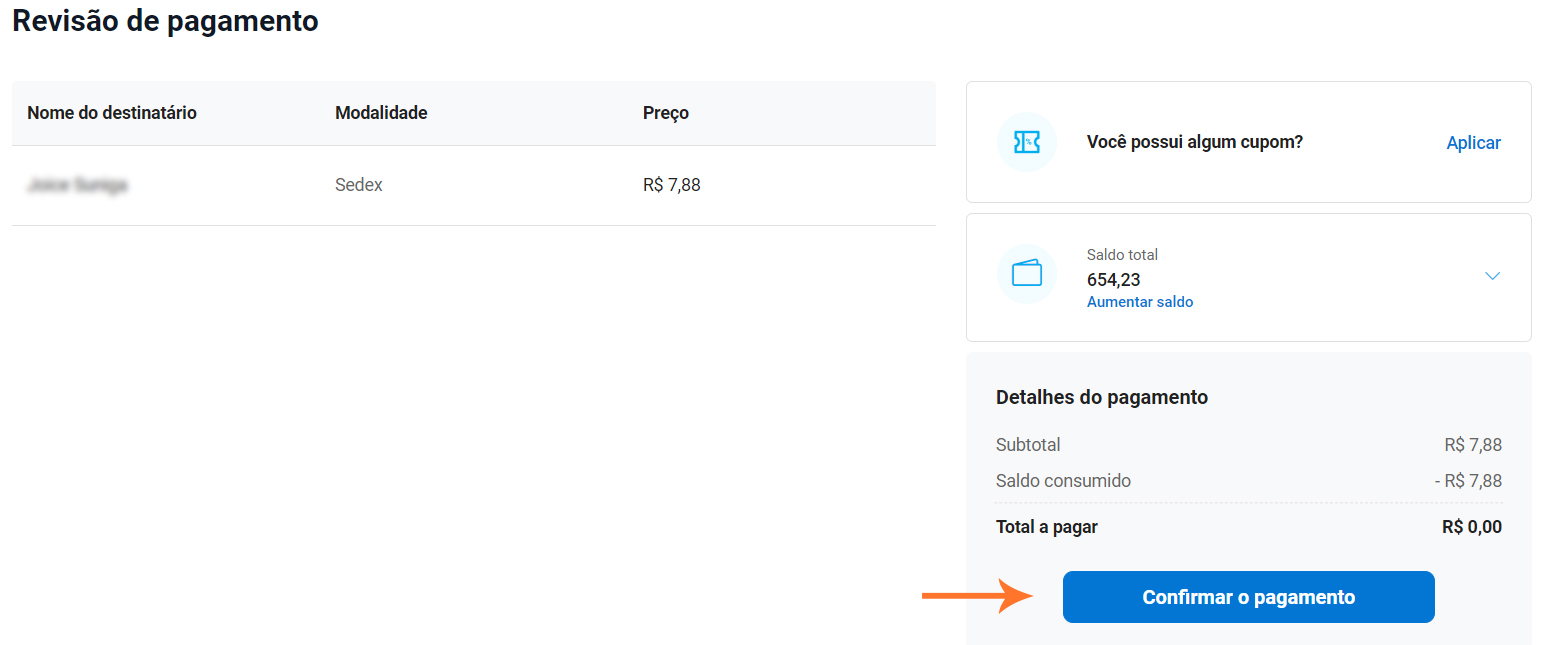
Task: Click the Sedex modality cell
Action: [359, 185]
